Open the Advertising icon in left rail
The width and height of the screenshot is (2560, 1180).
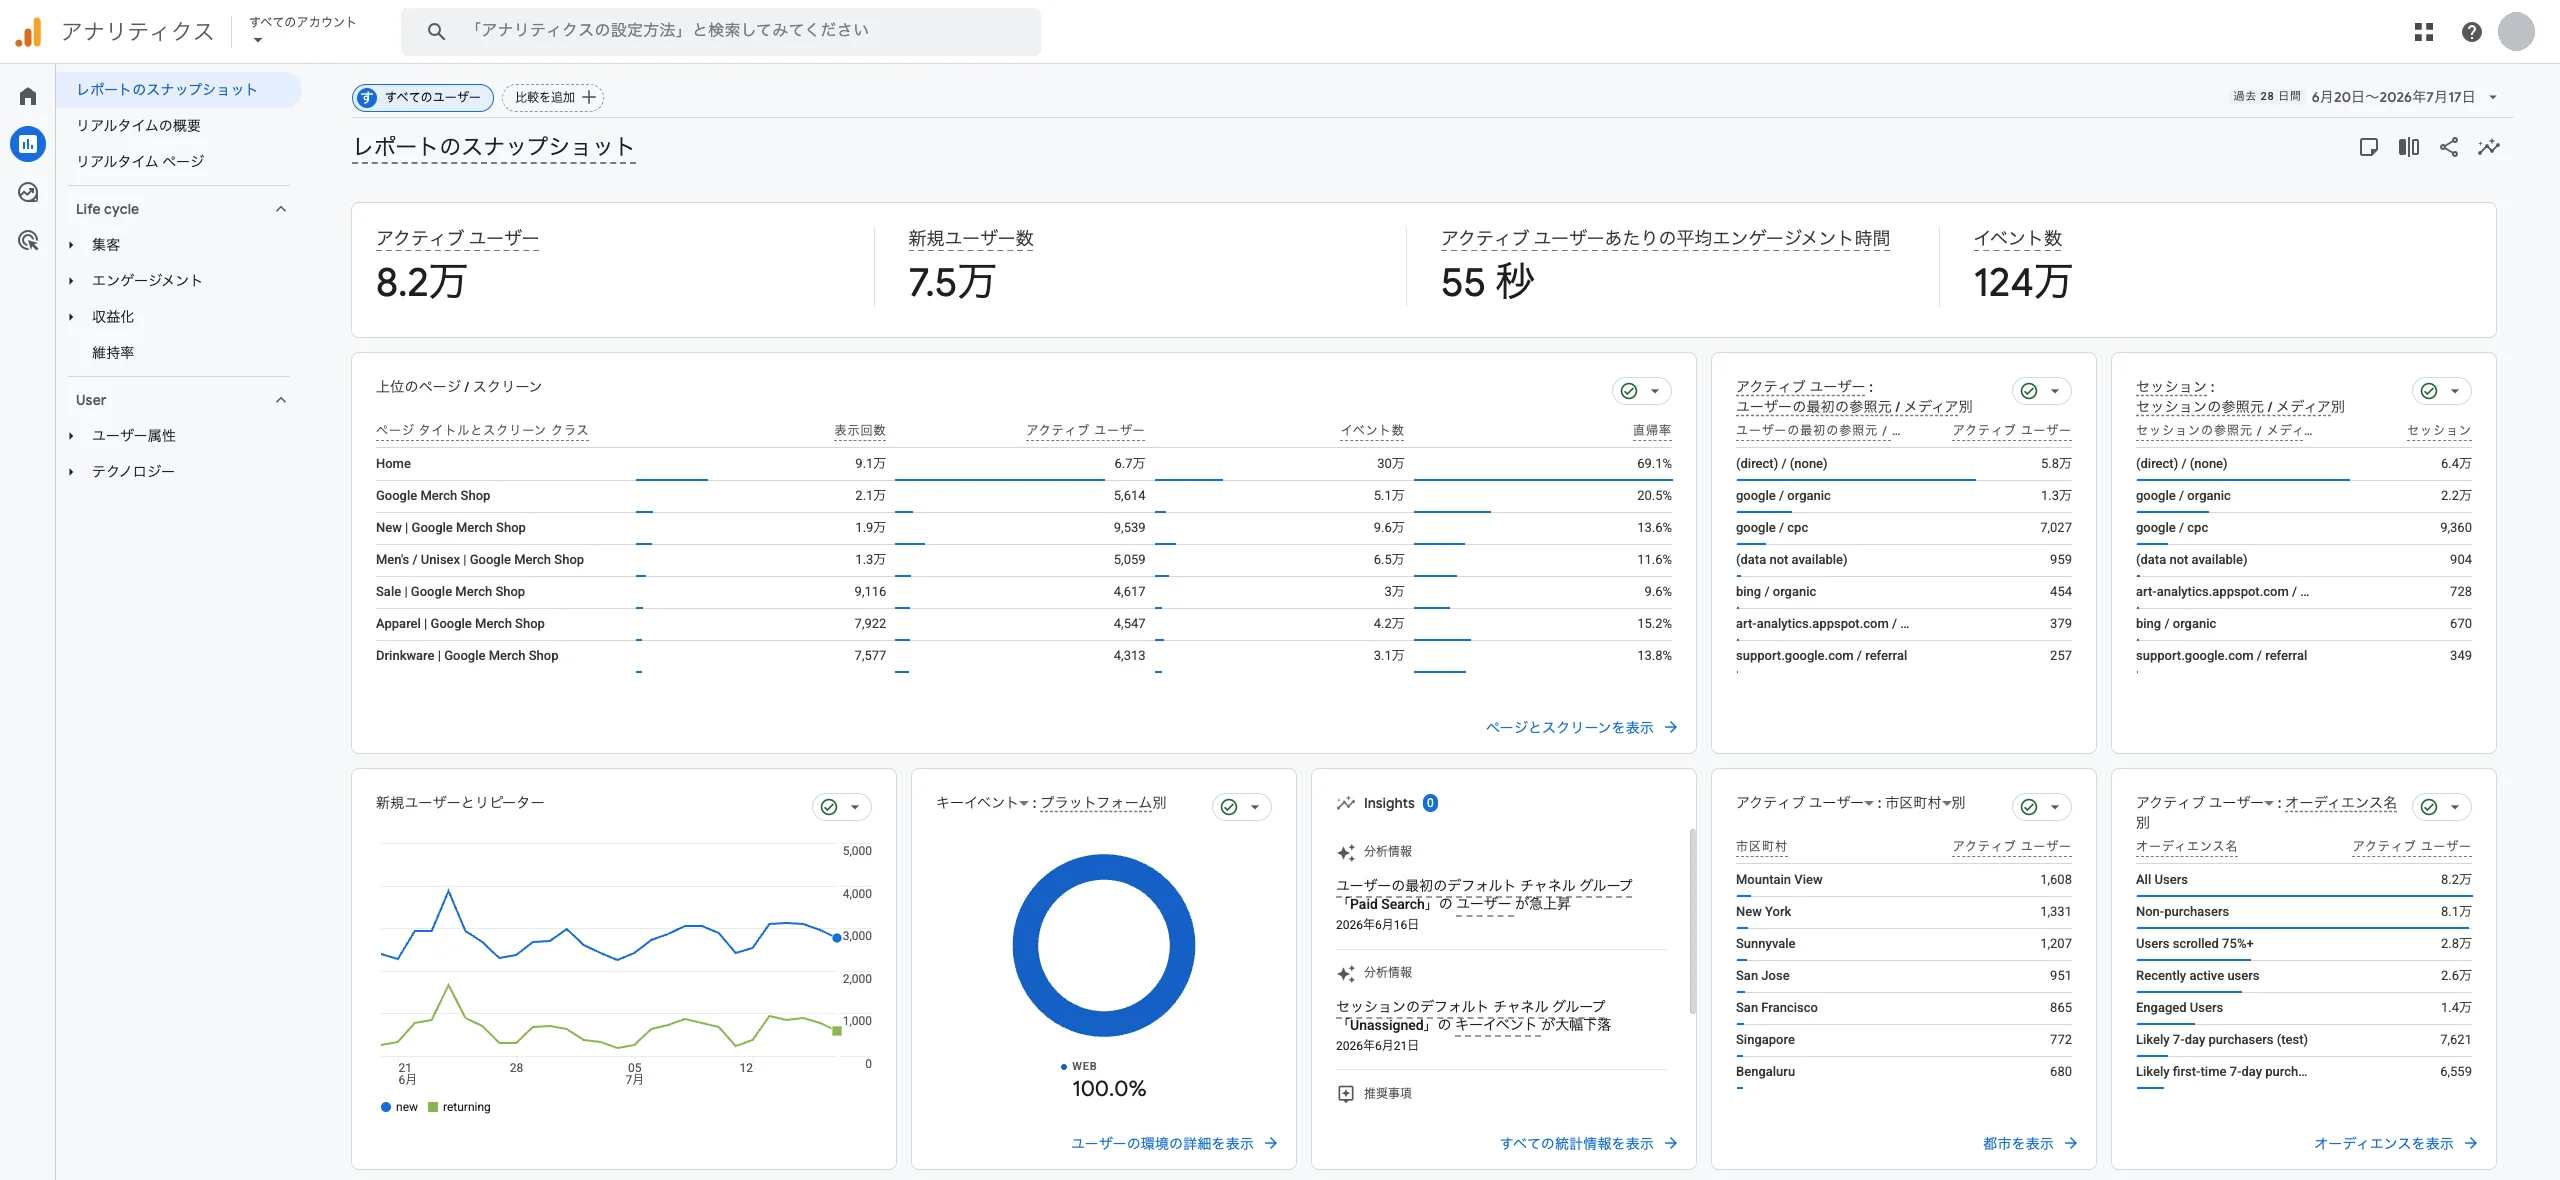click(28, 240)
